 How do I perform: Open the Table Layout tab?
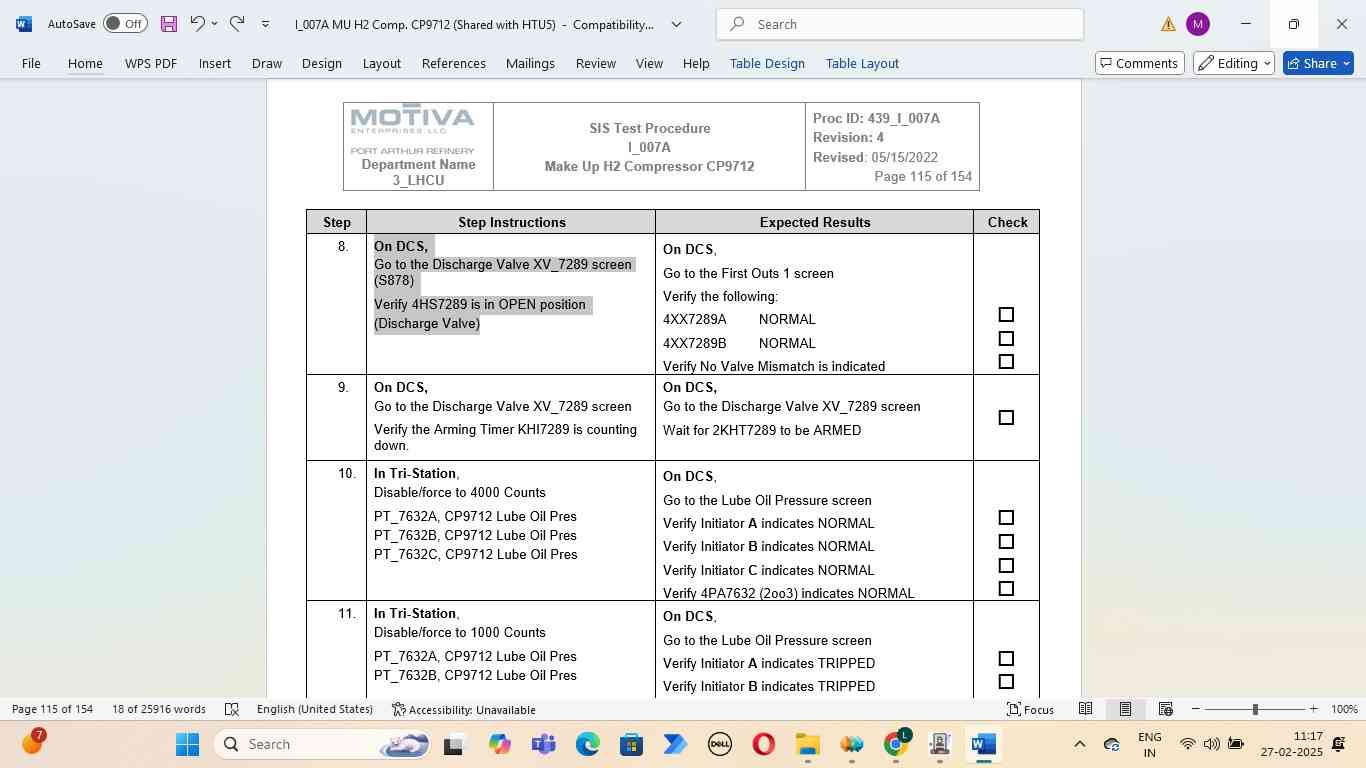click(862, 63)
